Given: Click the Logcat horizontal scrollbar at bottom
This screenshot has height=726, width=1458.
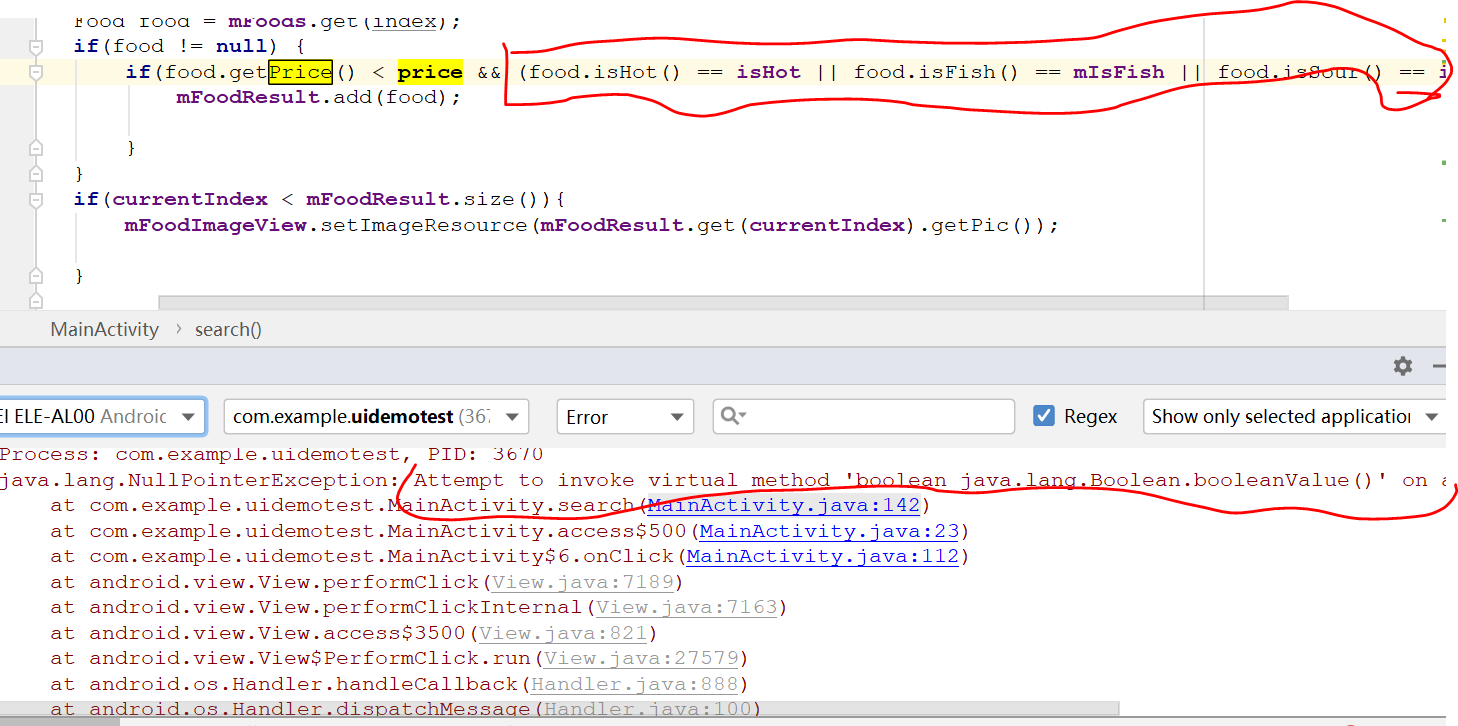Looking at the screenshot, I should tap(560, 708).
